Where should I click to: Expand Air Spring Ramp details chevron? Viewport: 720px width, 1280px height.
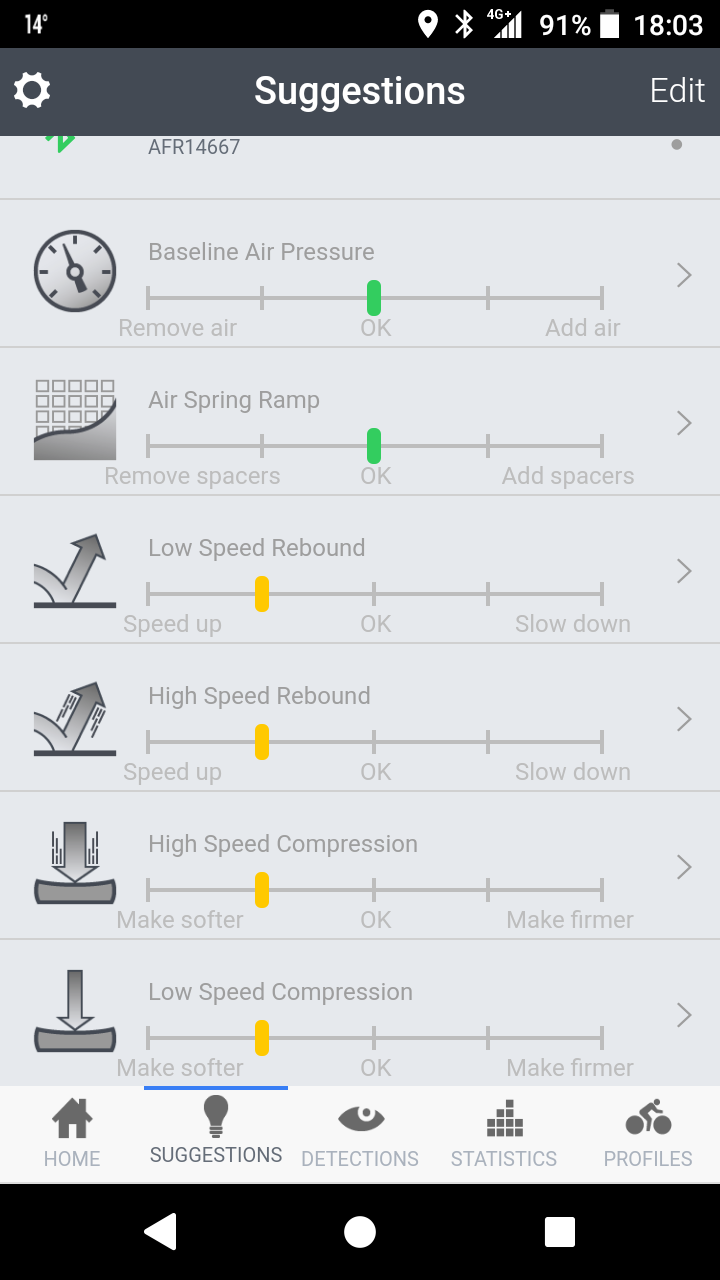coord(684,423)
